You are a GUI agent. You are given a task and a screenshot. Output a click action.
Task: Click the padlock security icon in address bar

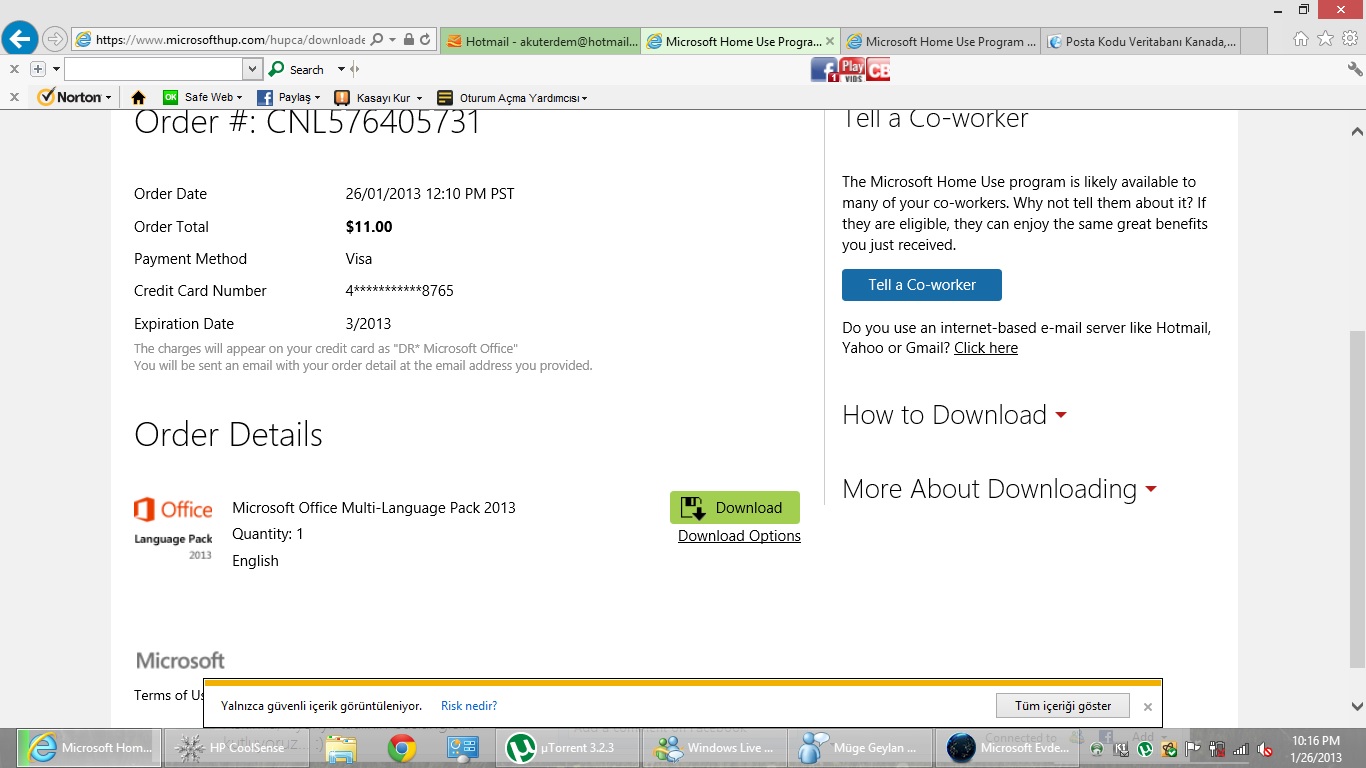408,40
